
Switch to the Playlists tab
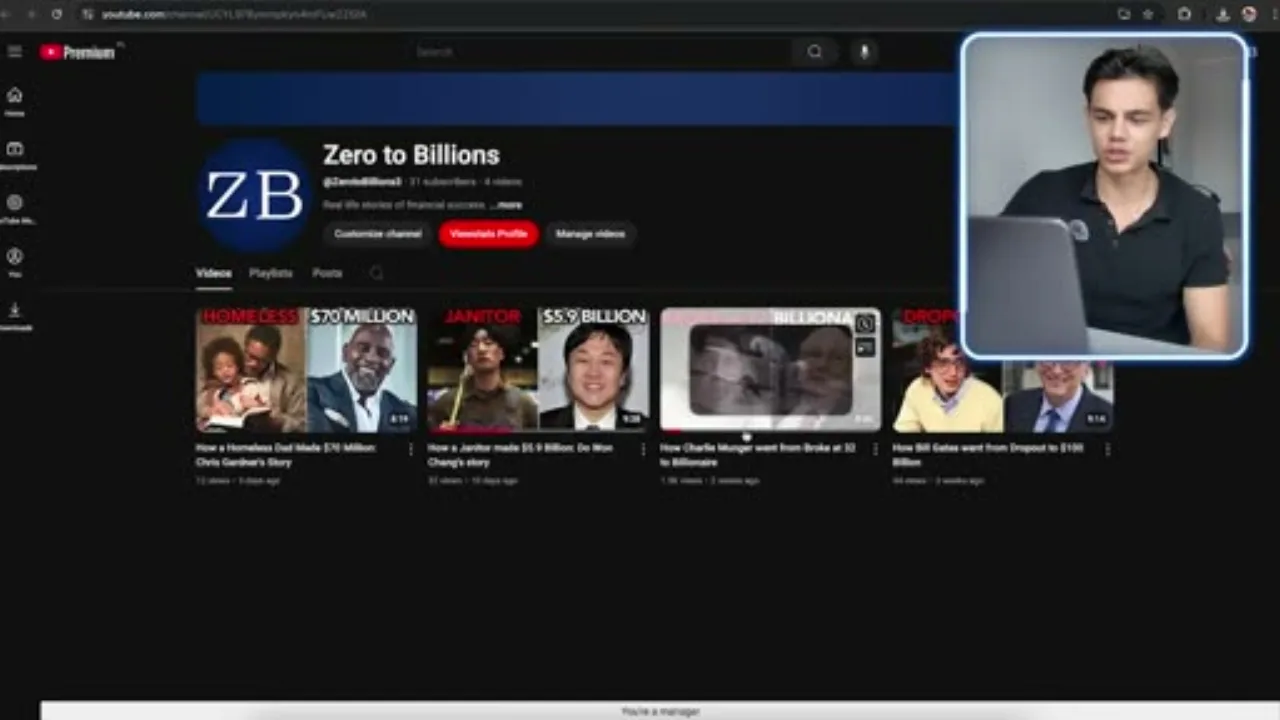[x=271, y=273]
